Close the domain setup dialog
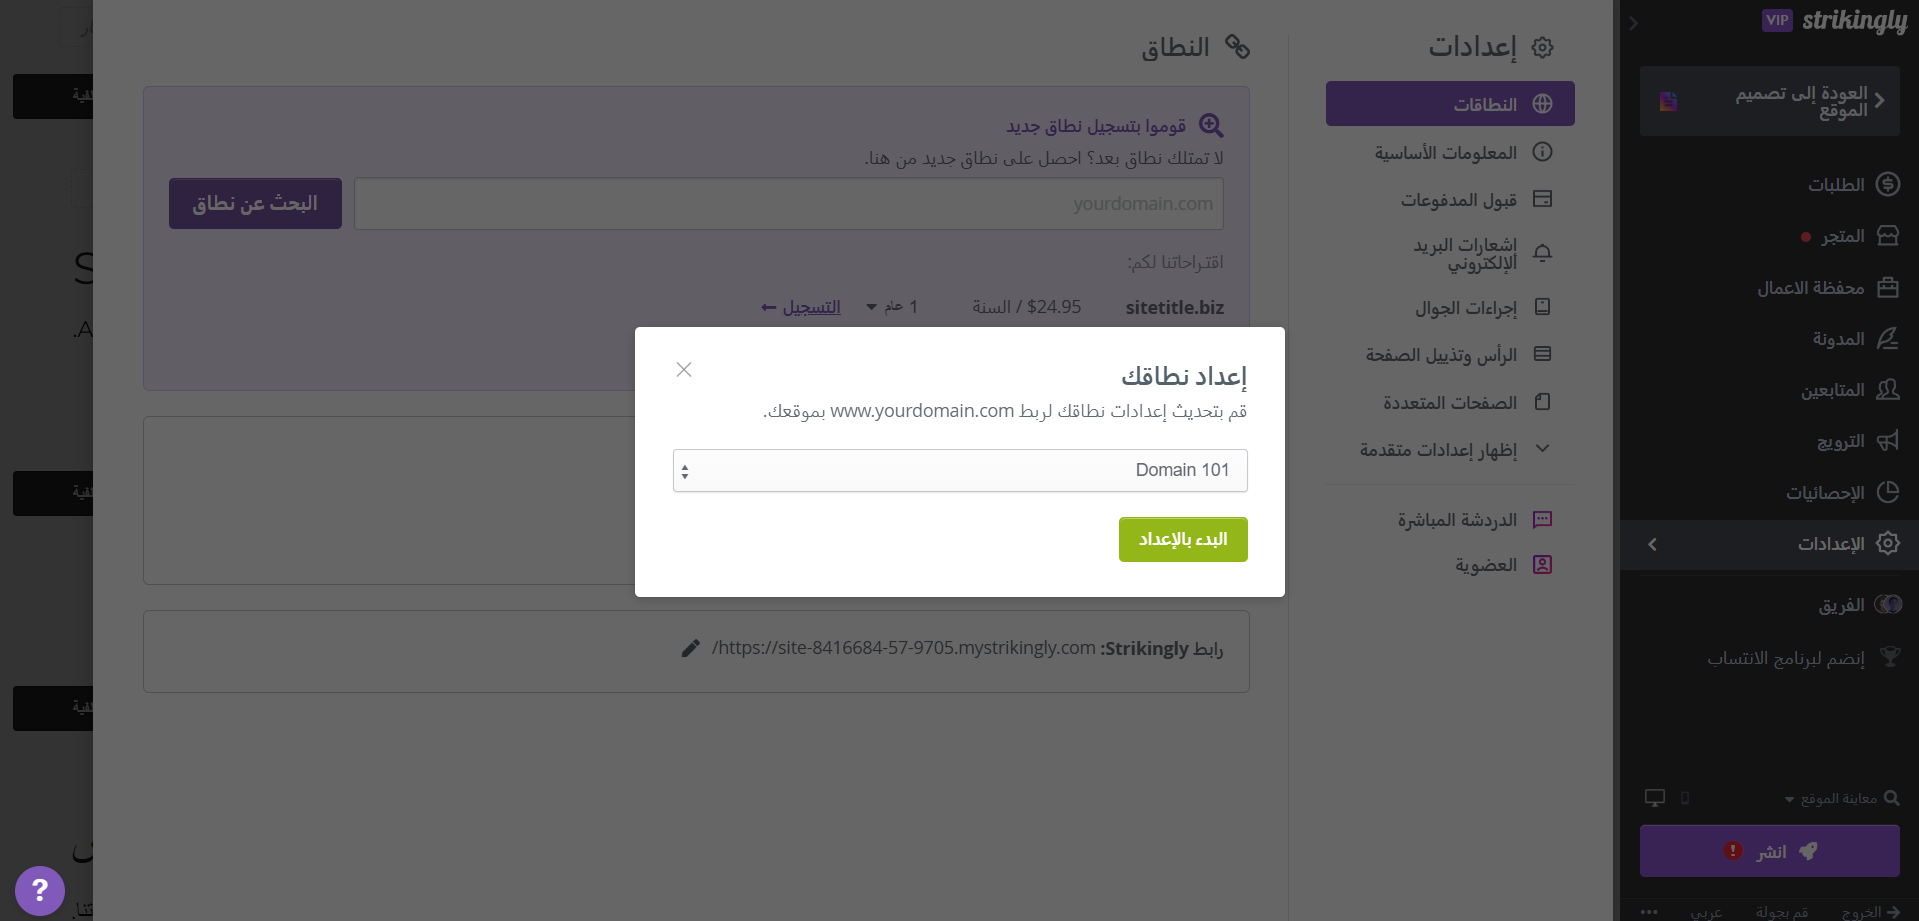The width and height of the screenshot is (1919, 921). pyautogui.click(x=684, y=370)
